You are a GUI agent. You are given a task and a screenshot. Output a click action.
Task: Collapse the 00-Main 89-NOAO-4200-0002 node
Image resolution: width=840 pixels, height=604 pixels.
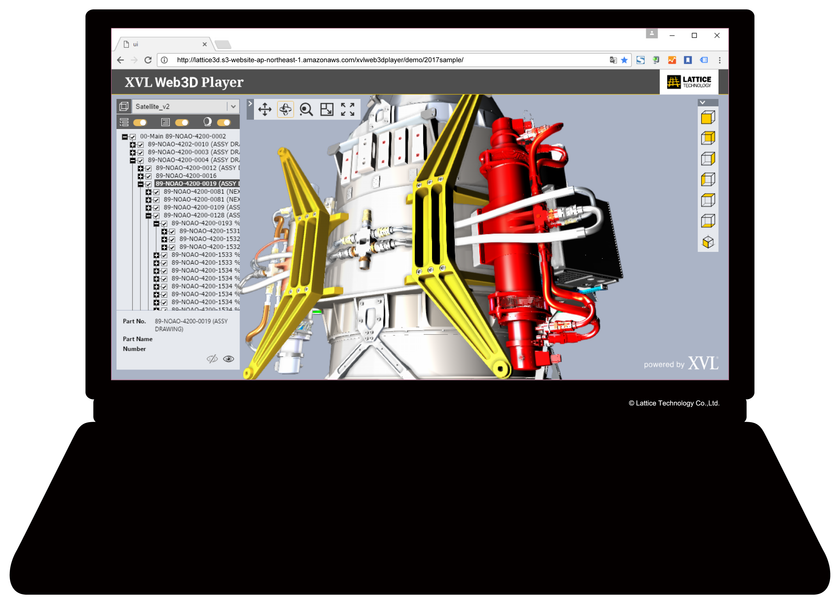pyautogui.click(x=125, y=137)
